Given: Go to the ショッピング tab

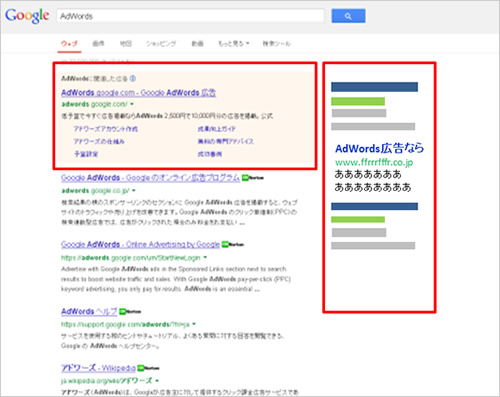Looking at the screenshot, I should point(161,44).
